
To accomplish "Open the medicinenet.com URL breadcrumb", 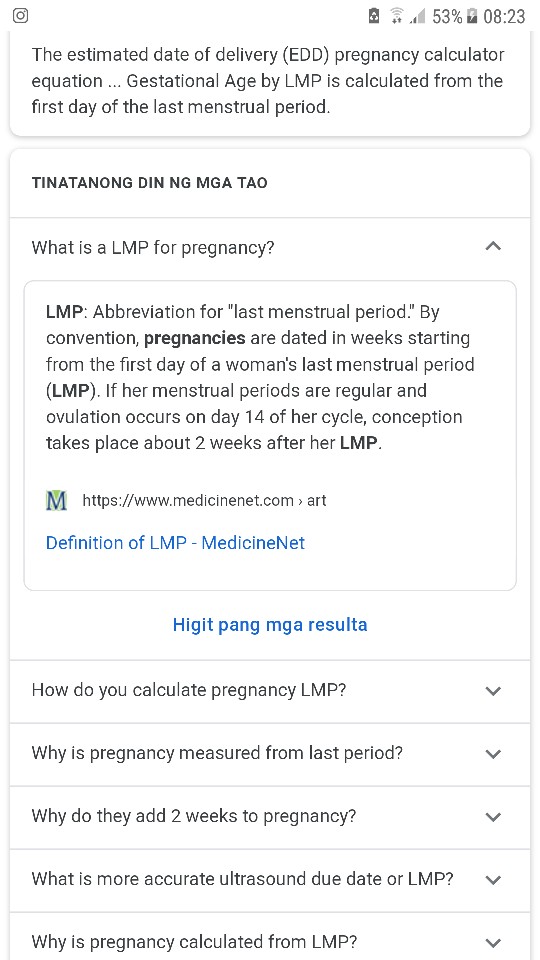I will pos(204,501).
